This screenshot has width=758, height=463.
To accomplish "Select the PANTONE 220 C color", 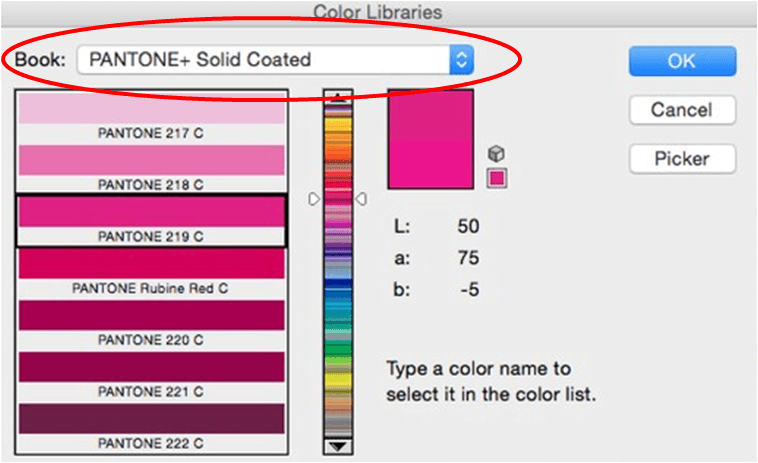I will (152, 316).
